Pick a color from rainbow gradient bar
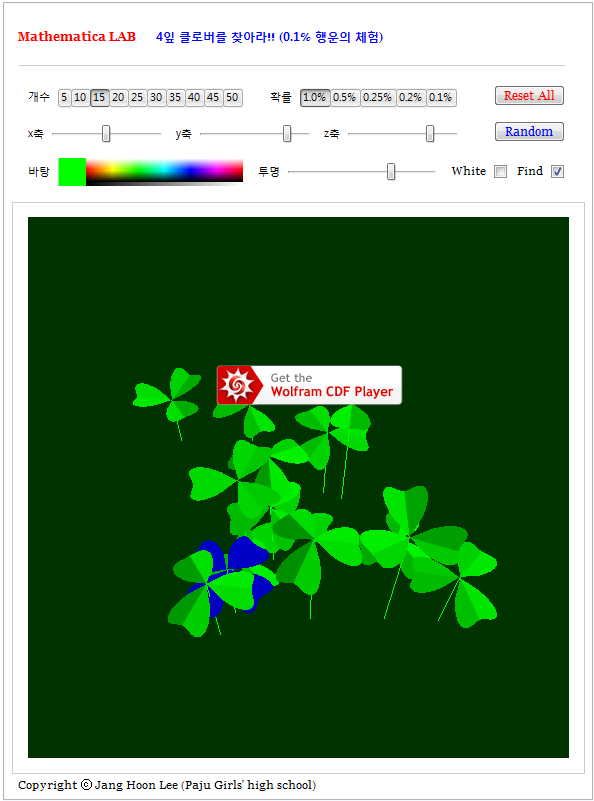This screenshot has height=801, width=594. (x=164, y=172)
